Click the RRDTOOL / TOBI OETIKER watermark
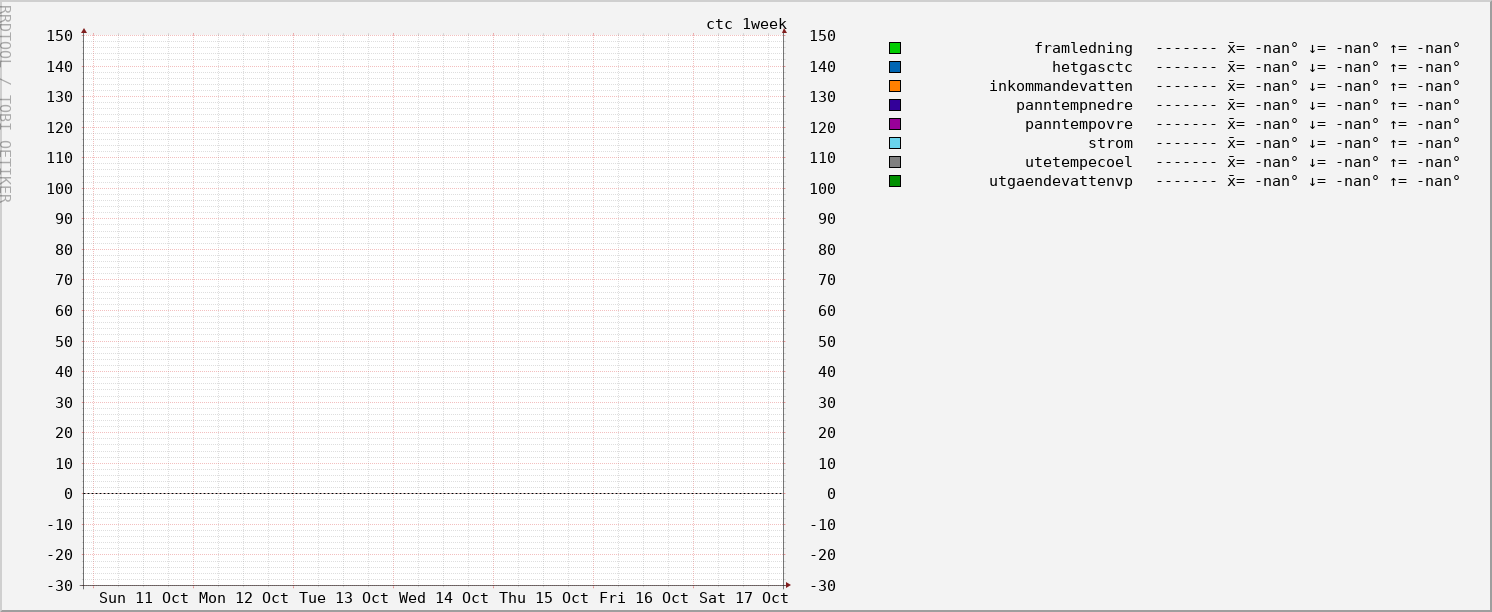This screenshot has width=1492, height=612. tap(6, 103)
